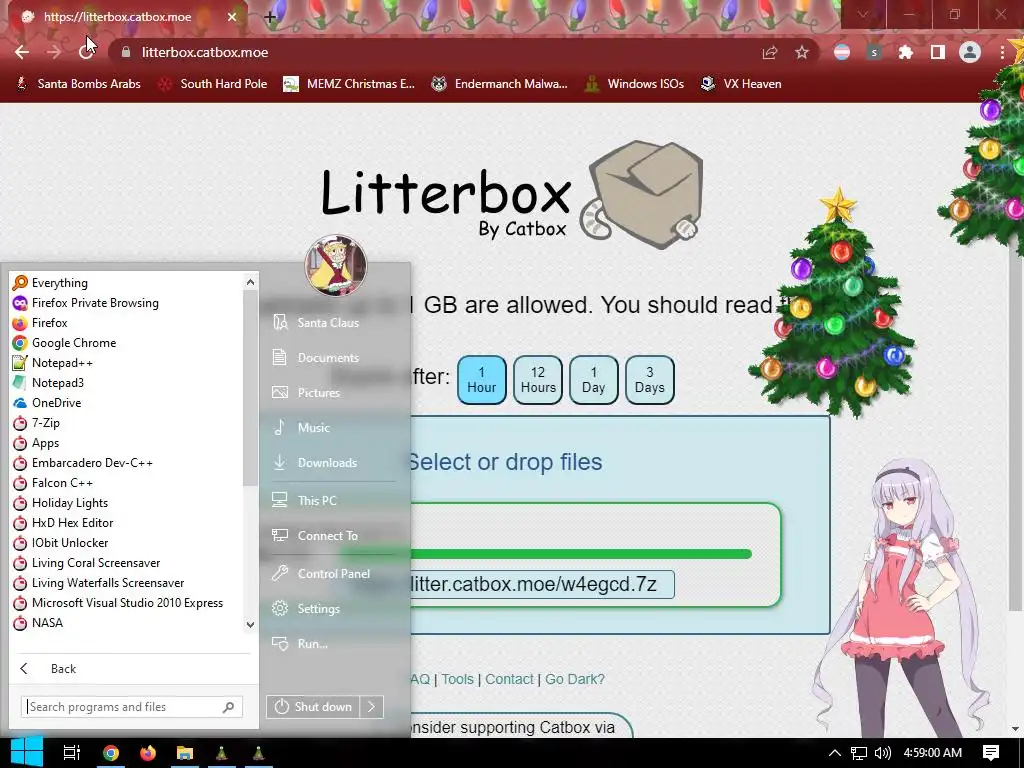Open the MEMZ Christmas bookmark

point(349,84)
